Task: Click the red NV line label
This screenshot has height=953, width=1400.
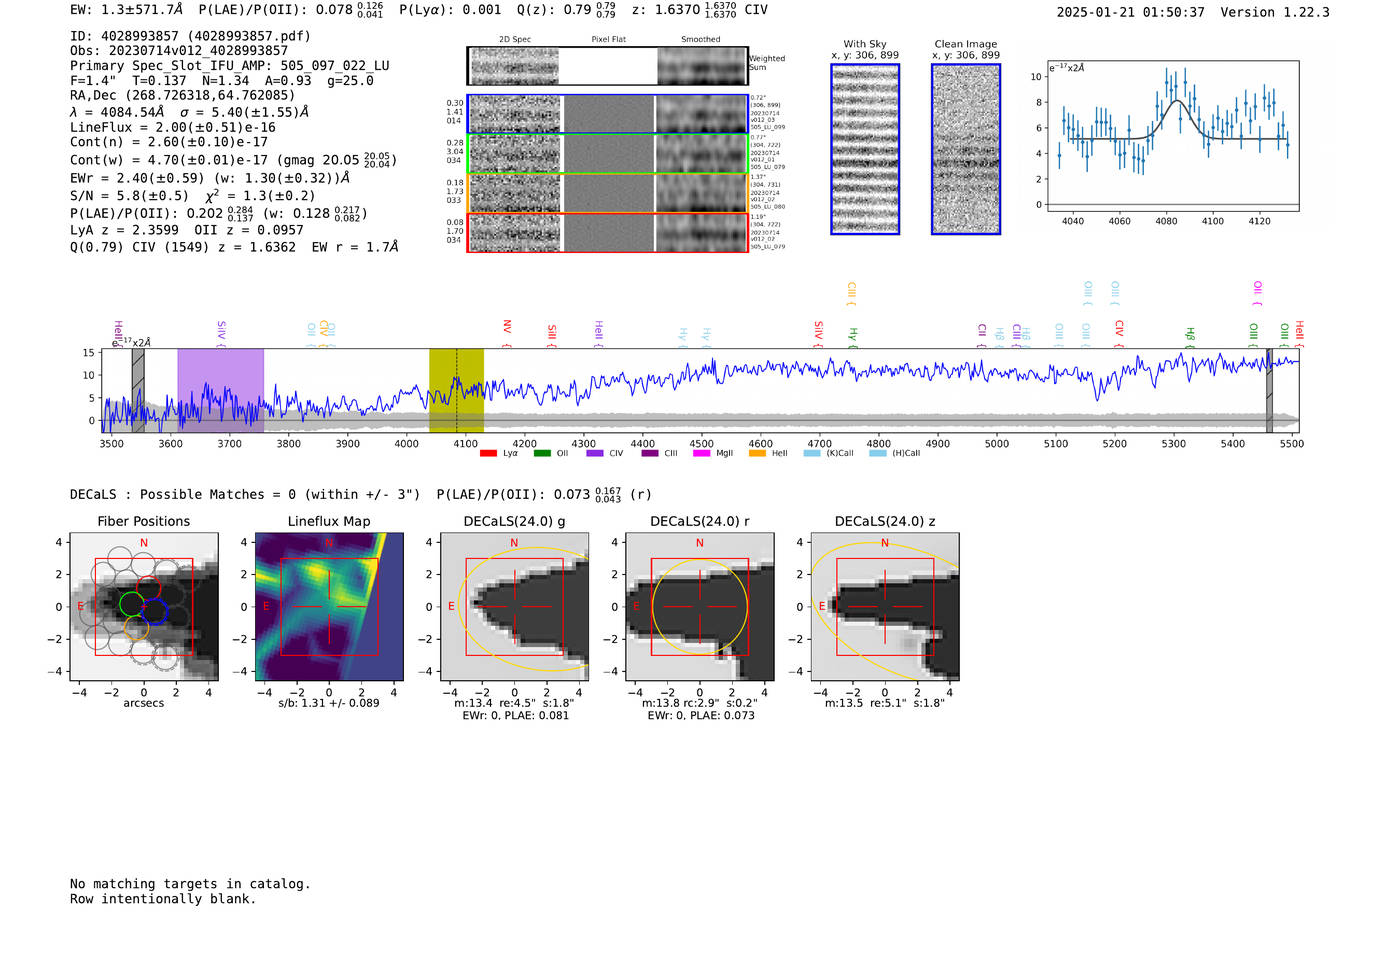Action: [x=507, y=331]
